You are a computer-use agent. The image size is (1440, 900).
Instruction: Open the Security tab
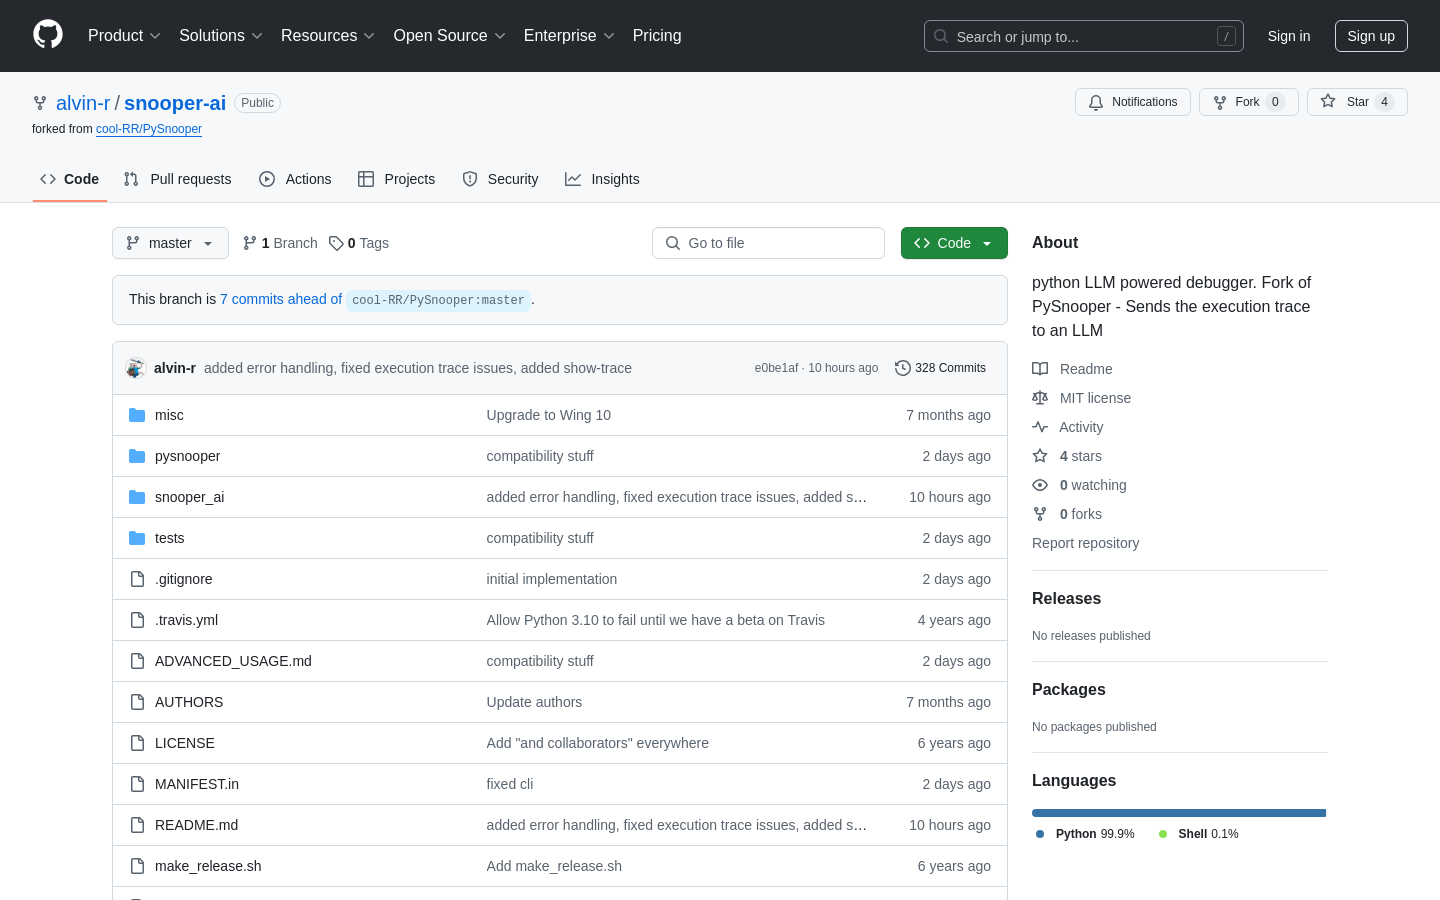(500, 179)
